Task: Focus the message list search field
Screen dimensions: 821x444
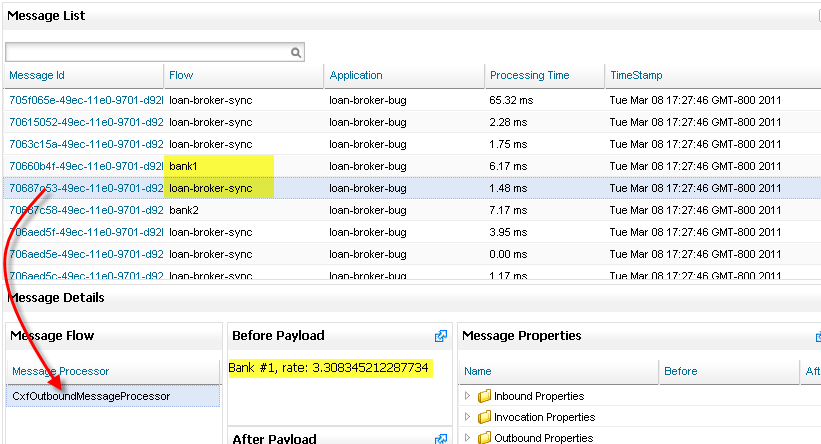Action: [x=148, y=52]
